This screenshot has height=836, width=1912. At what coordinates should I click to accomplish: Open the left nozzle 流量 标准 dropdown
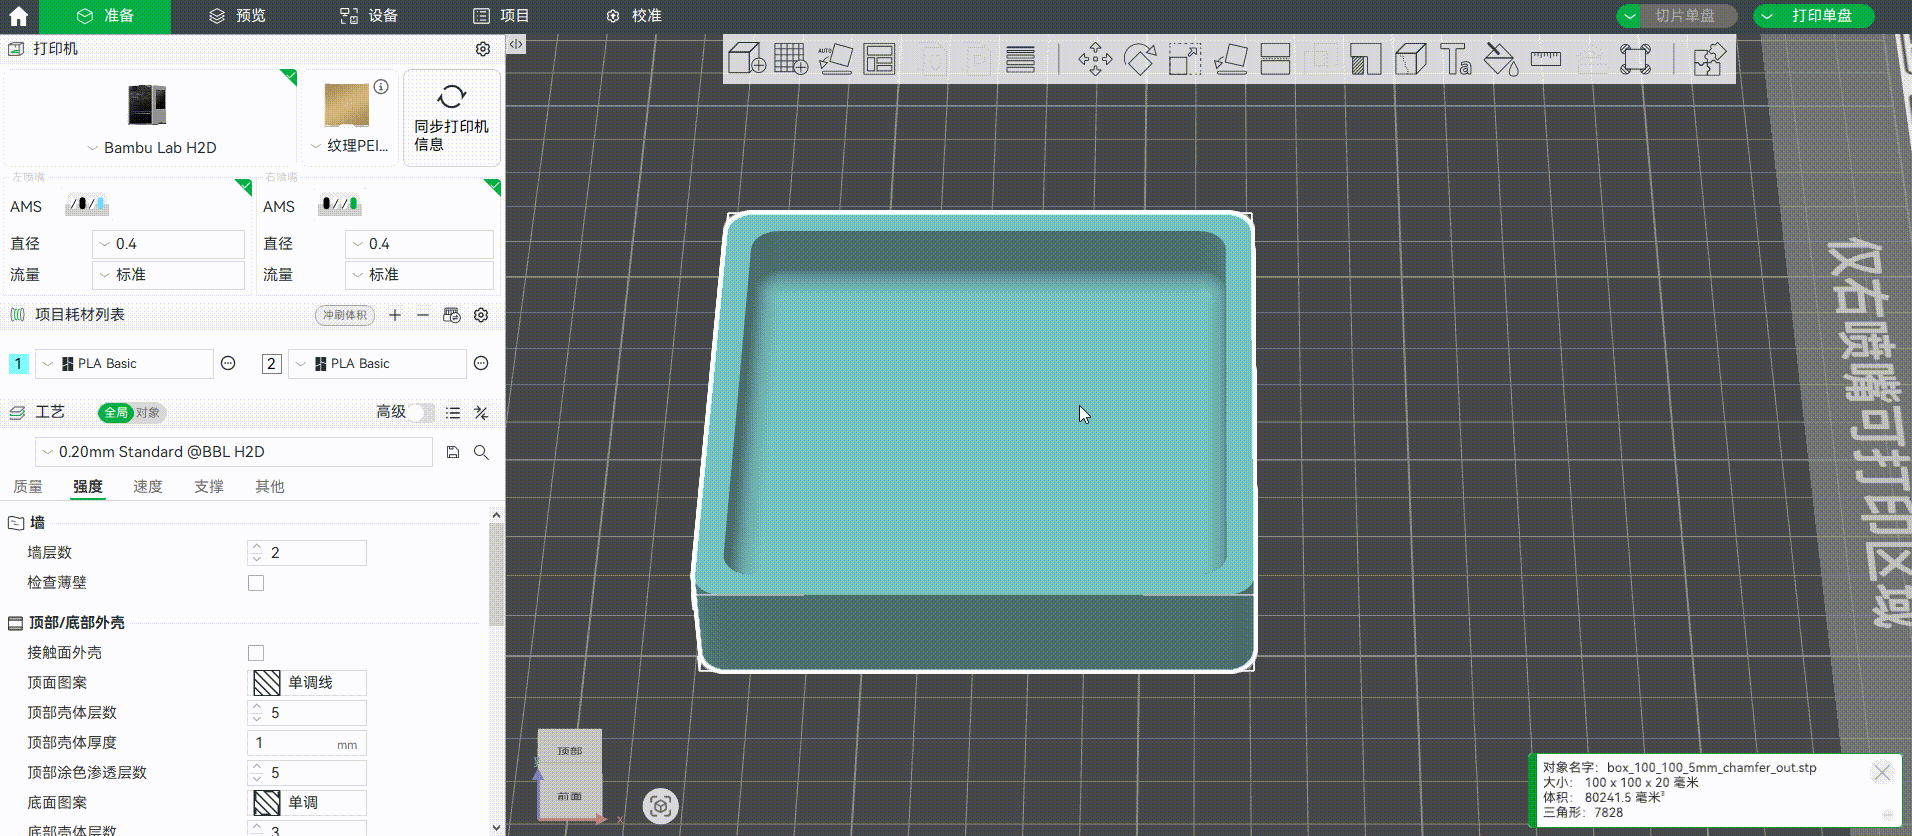tap(168, 275)
